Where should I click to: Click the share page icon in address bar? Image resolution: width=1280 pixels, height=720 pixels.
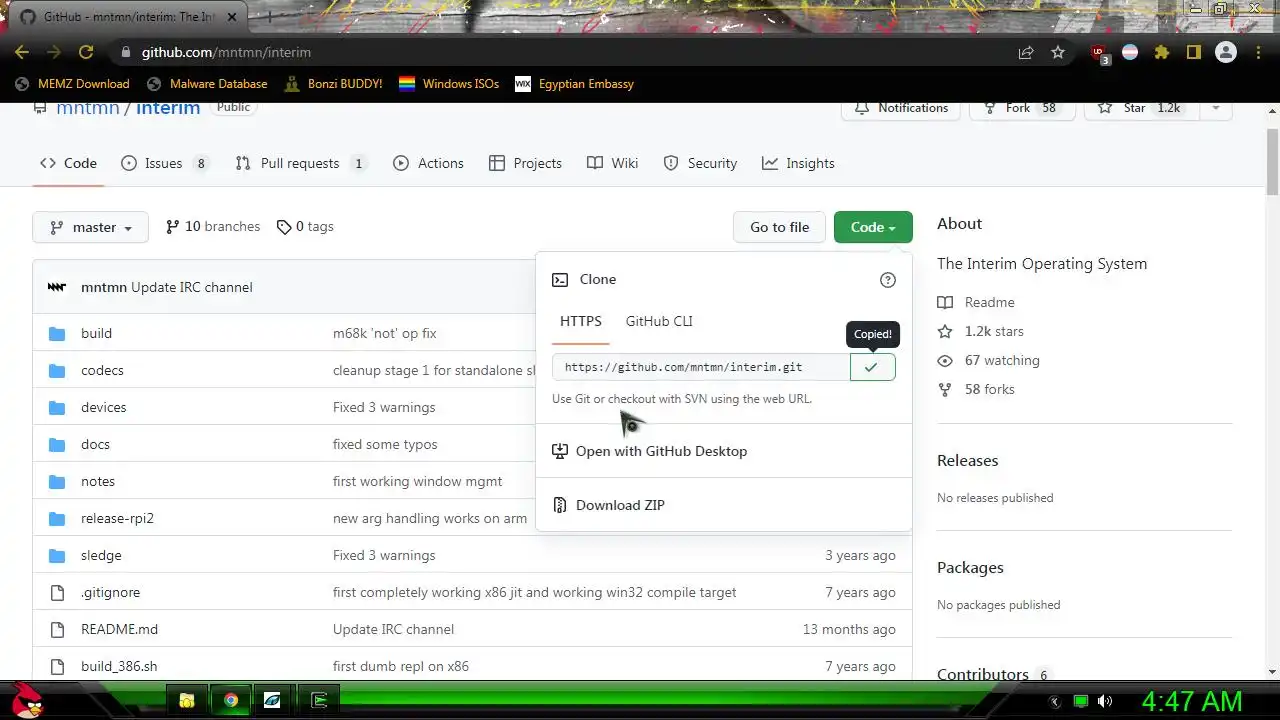point(1026,52)
